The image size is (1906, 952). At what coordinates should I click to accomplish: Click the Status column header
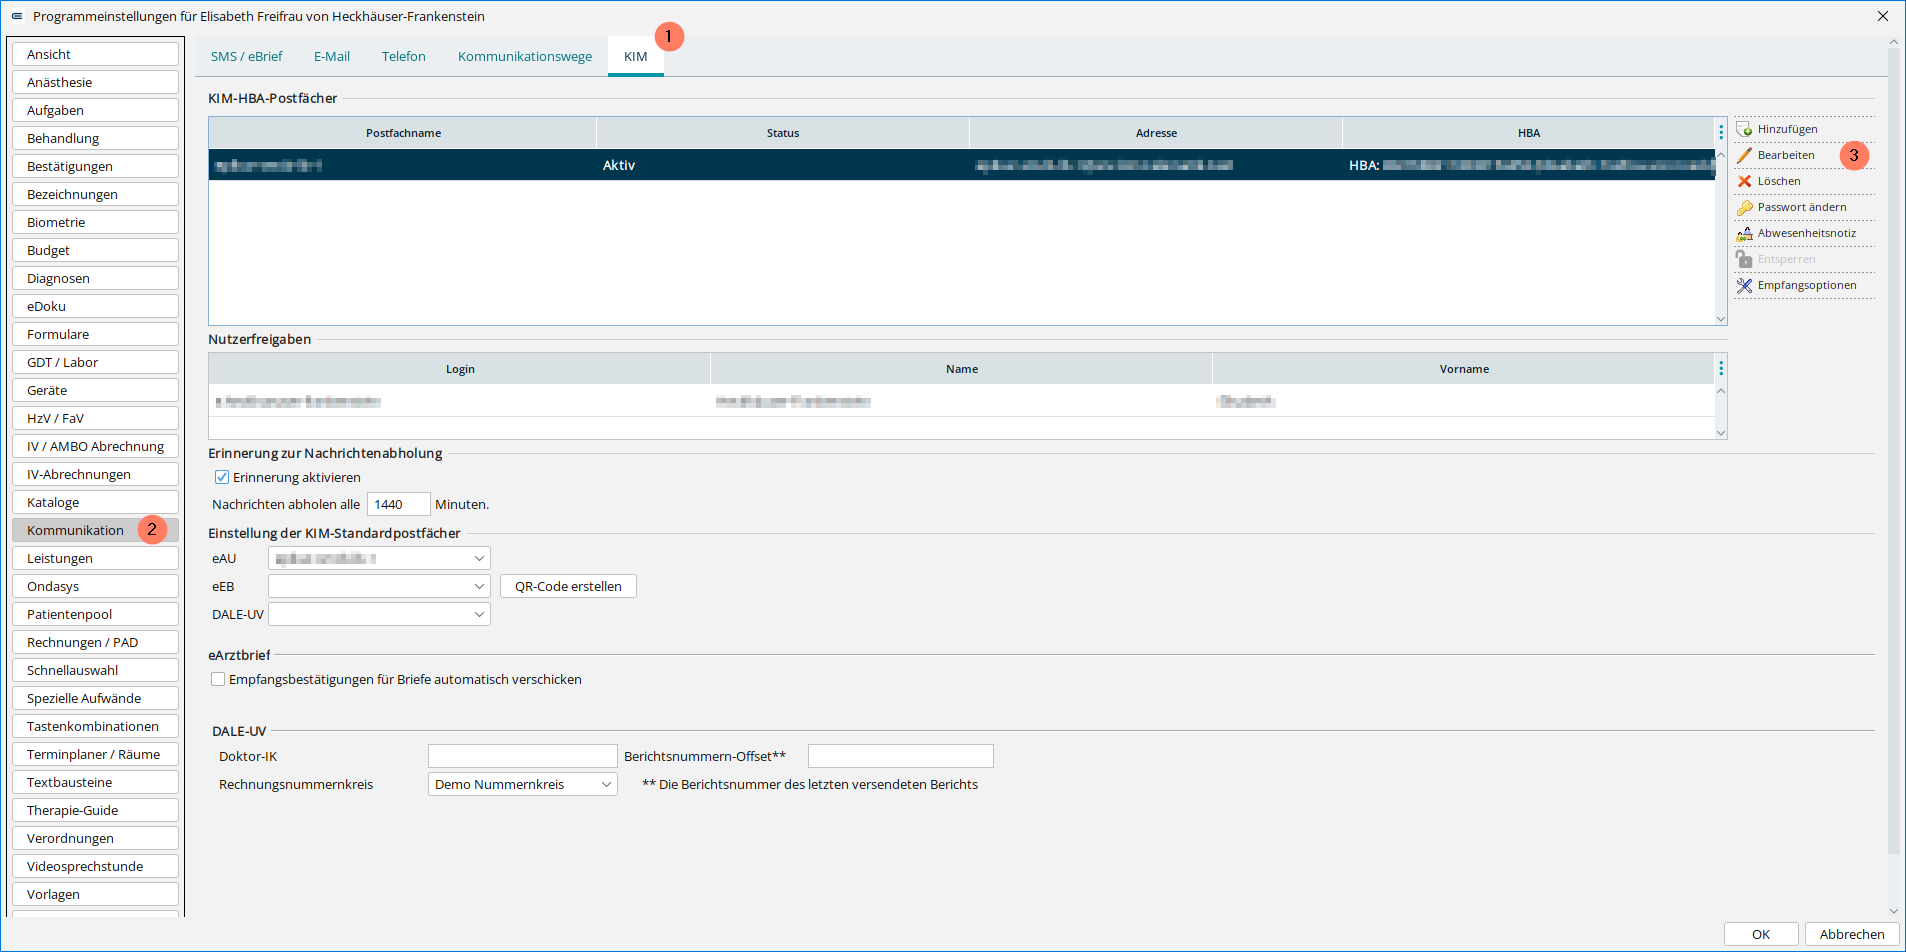point(783,133)
